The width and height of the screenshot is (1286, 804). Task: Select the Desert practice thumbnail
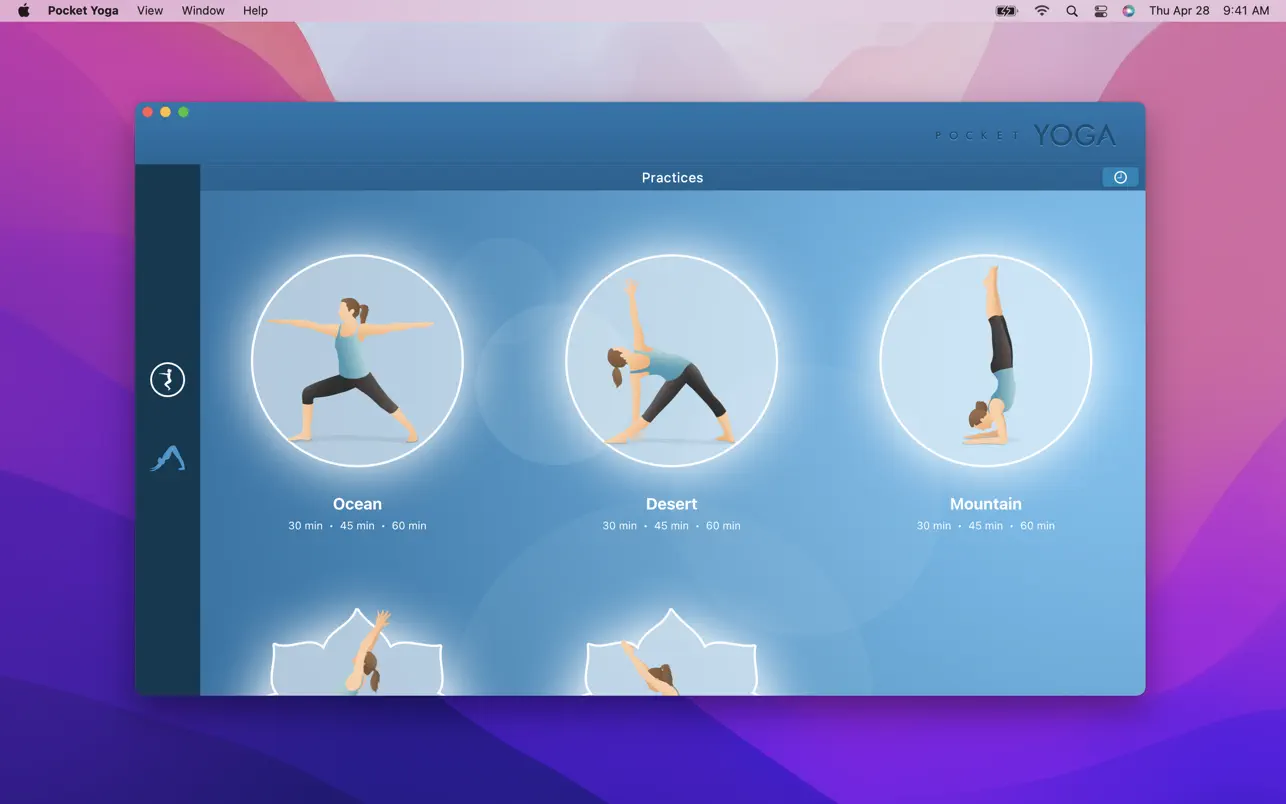pos(671,361)
